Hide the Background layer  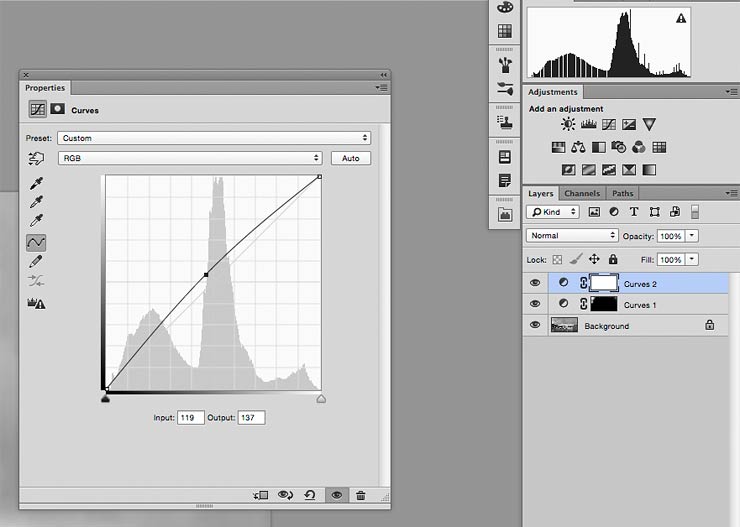[535, 325]
